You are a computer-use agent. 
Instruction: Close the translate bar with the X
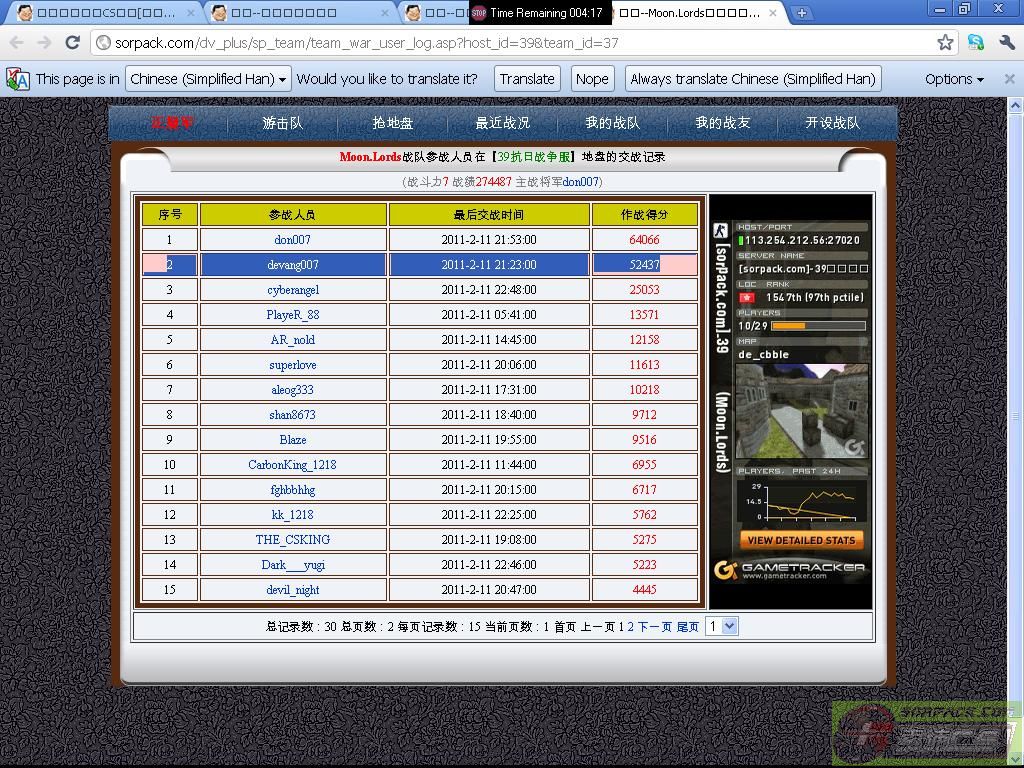click(1009, 79)
